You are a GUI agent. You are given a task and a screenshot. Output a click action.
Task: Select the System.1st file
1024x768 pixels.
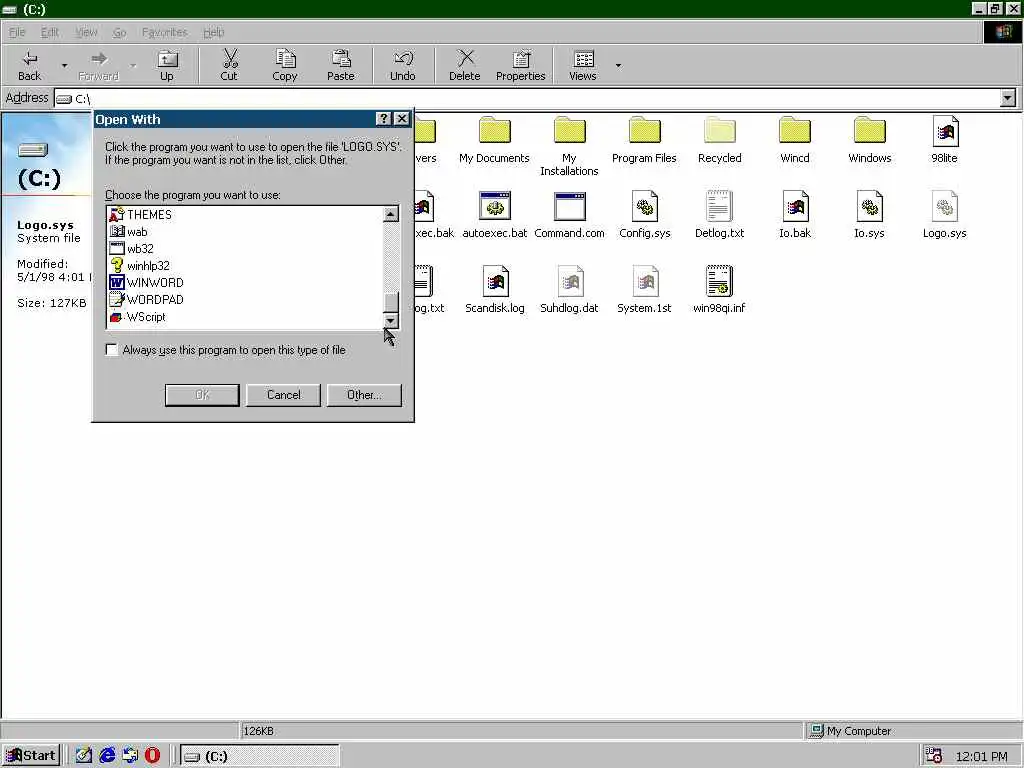(x=645, y=289)
